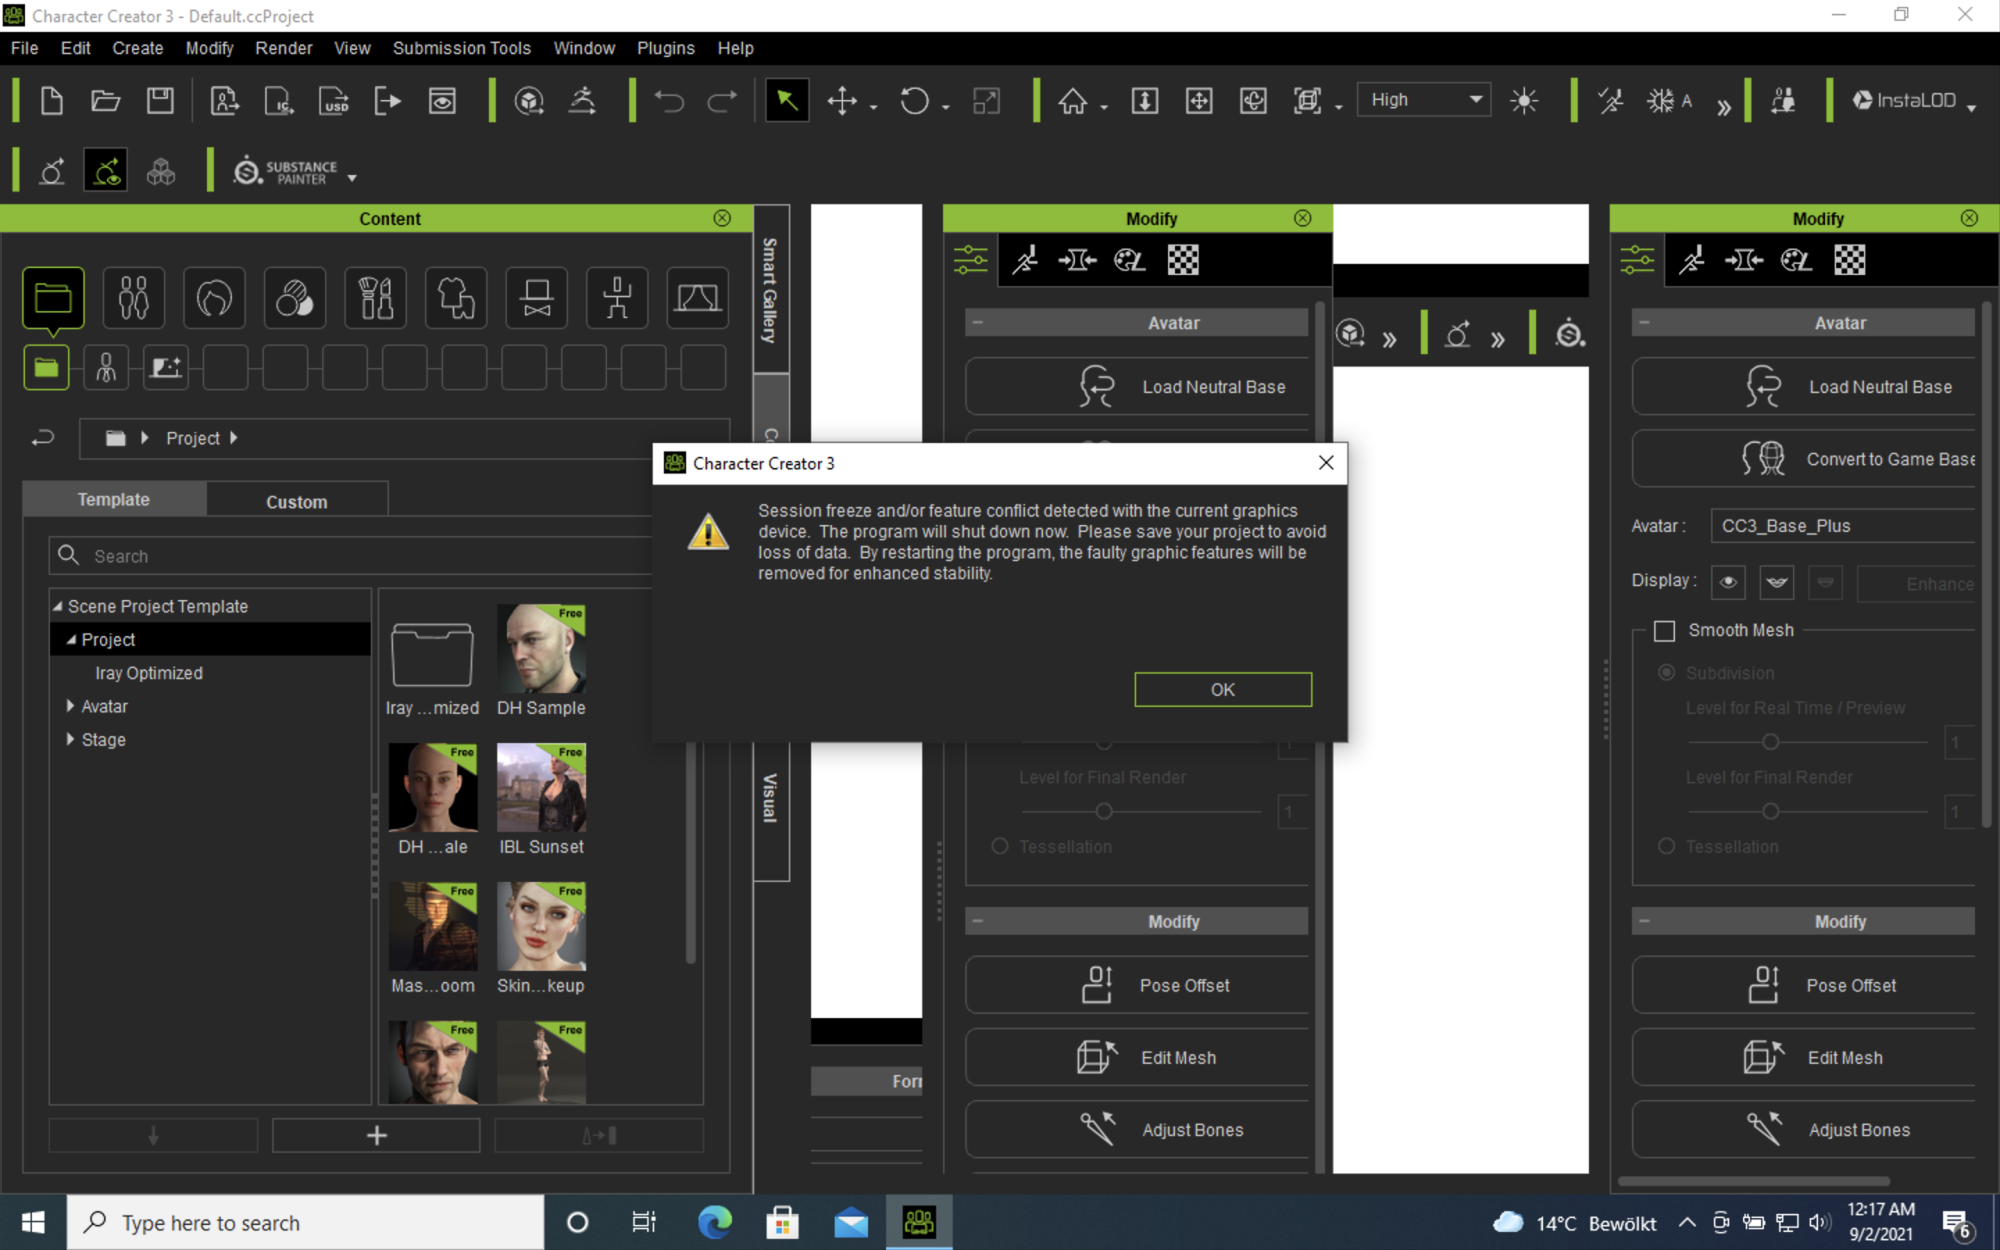Viewport: 2000px width, 1250px height.
Task: Click the Undo arrow icon
Action: (669, 101)
